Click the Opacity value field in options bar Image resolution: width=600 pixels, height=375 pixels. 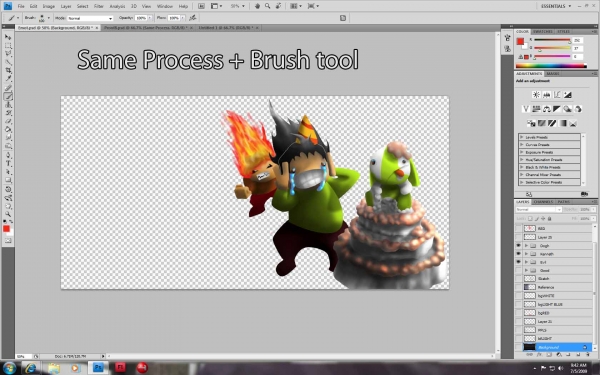(x=141, y=18)
